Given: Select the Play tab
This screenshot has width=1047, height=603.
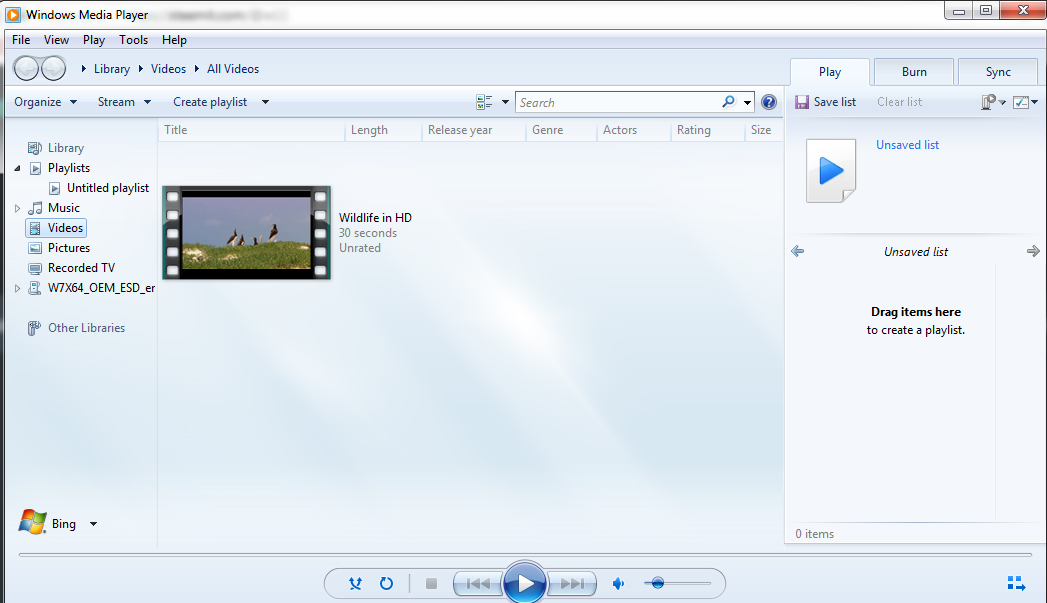Looking at the screenshot, I should tap(830, 71).
